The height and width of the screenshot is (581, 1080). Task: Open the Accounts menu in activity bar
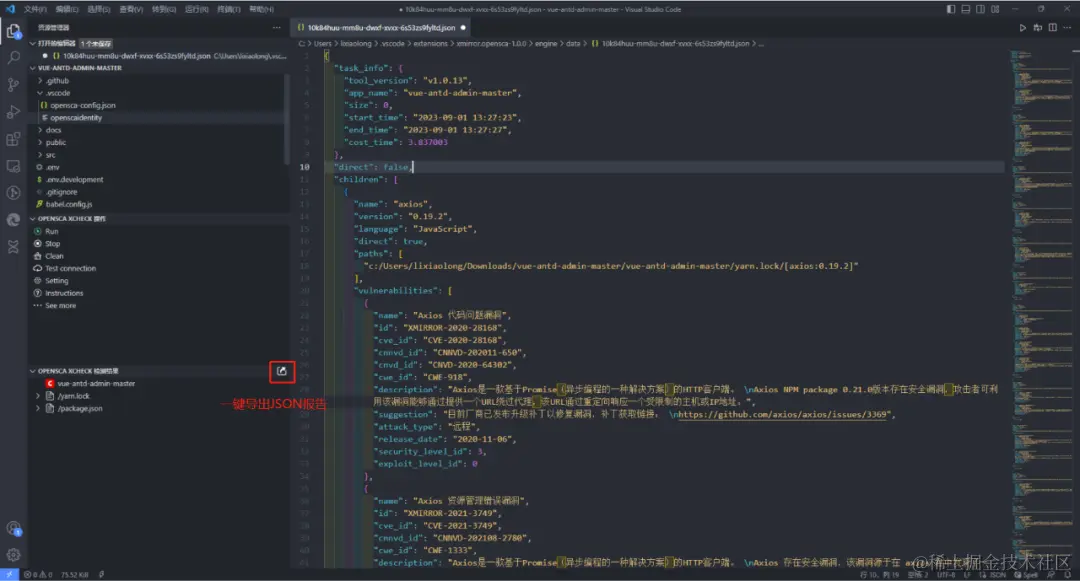(x=13, y=529)
